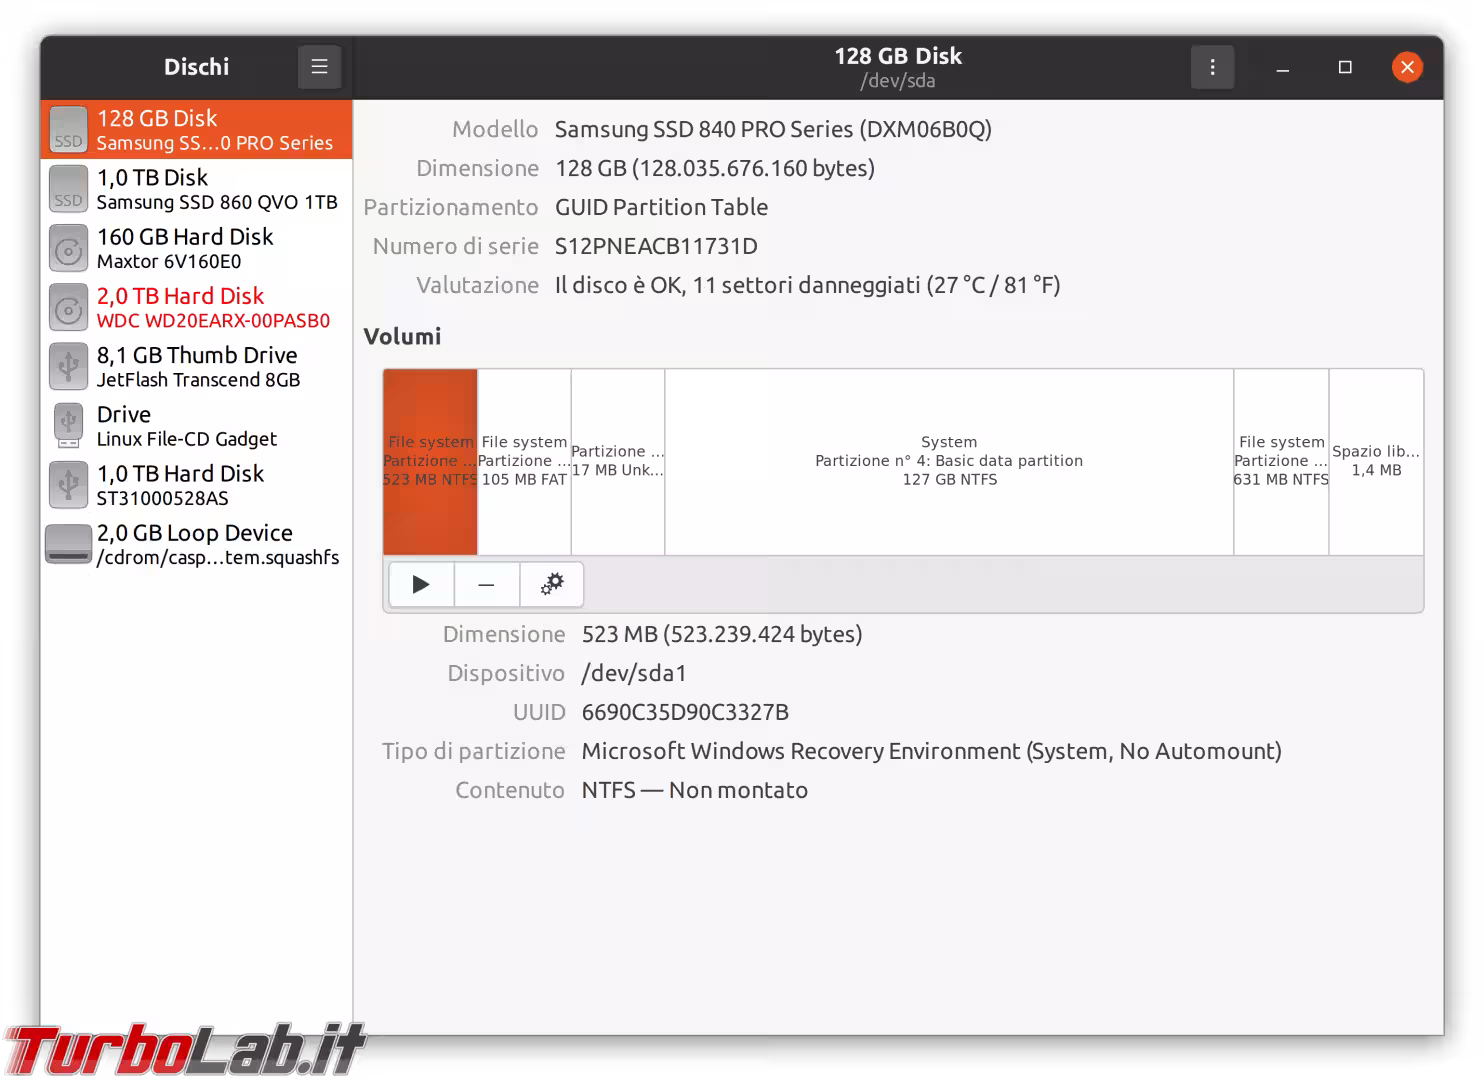Click the 128 GB size value text
Viewport: 1484px width, 1080px height.
715,168
